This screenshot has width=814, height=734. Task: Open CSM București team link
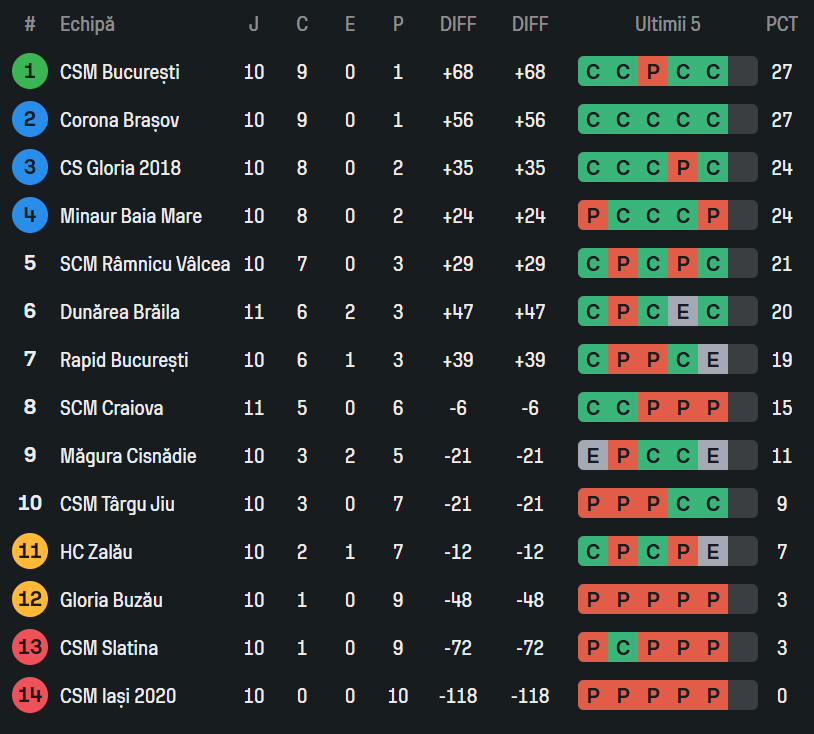(x=119, y=72)
